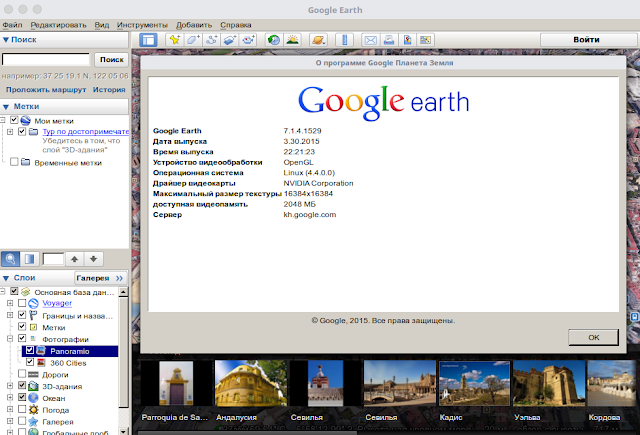The image size is (640, 435).
Task: Click the Погода sun icon
Action: pyautogui.click(x=33, y=410)
